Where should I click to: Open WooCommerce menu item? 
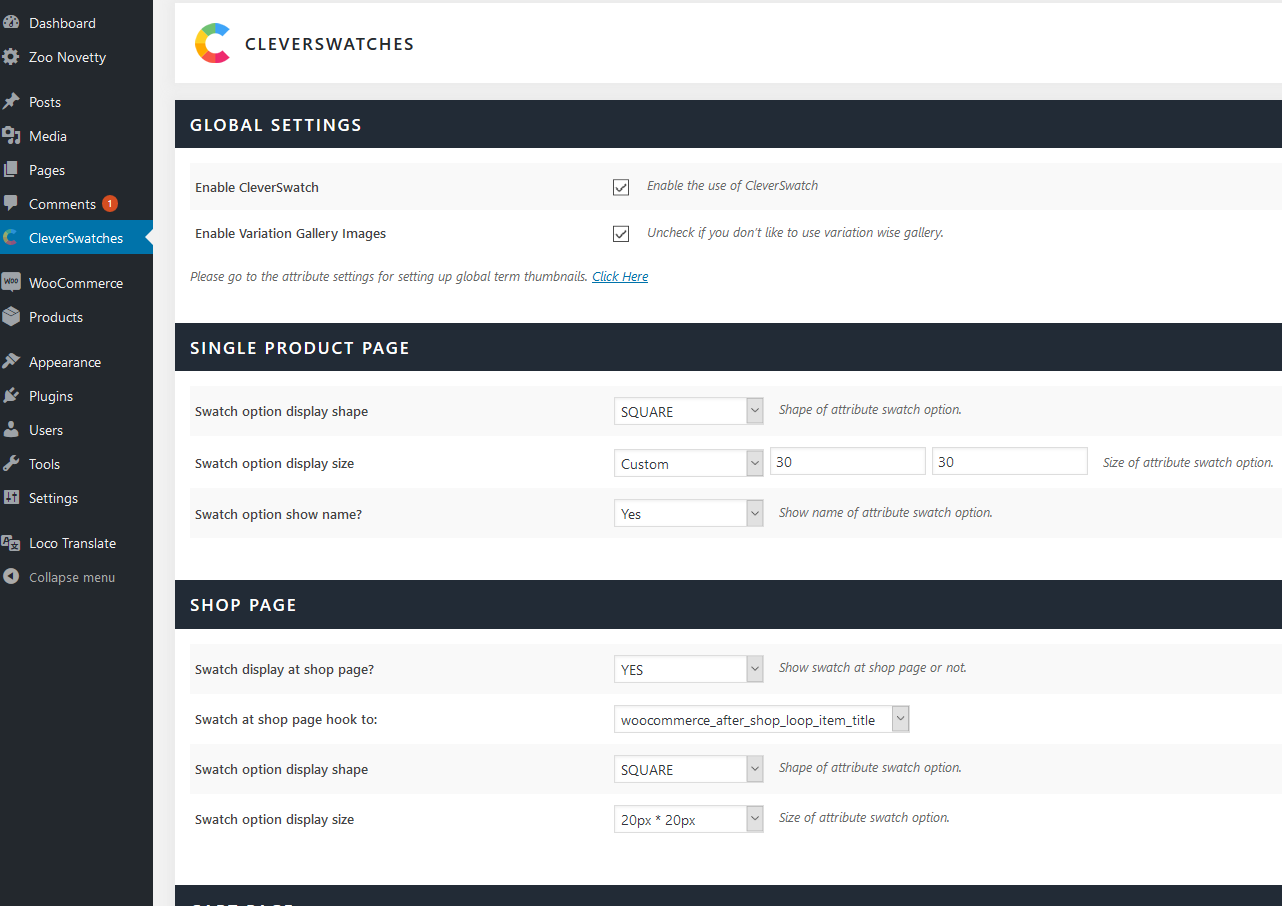(x=76, y=283)
